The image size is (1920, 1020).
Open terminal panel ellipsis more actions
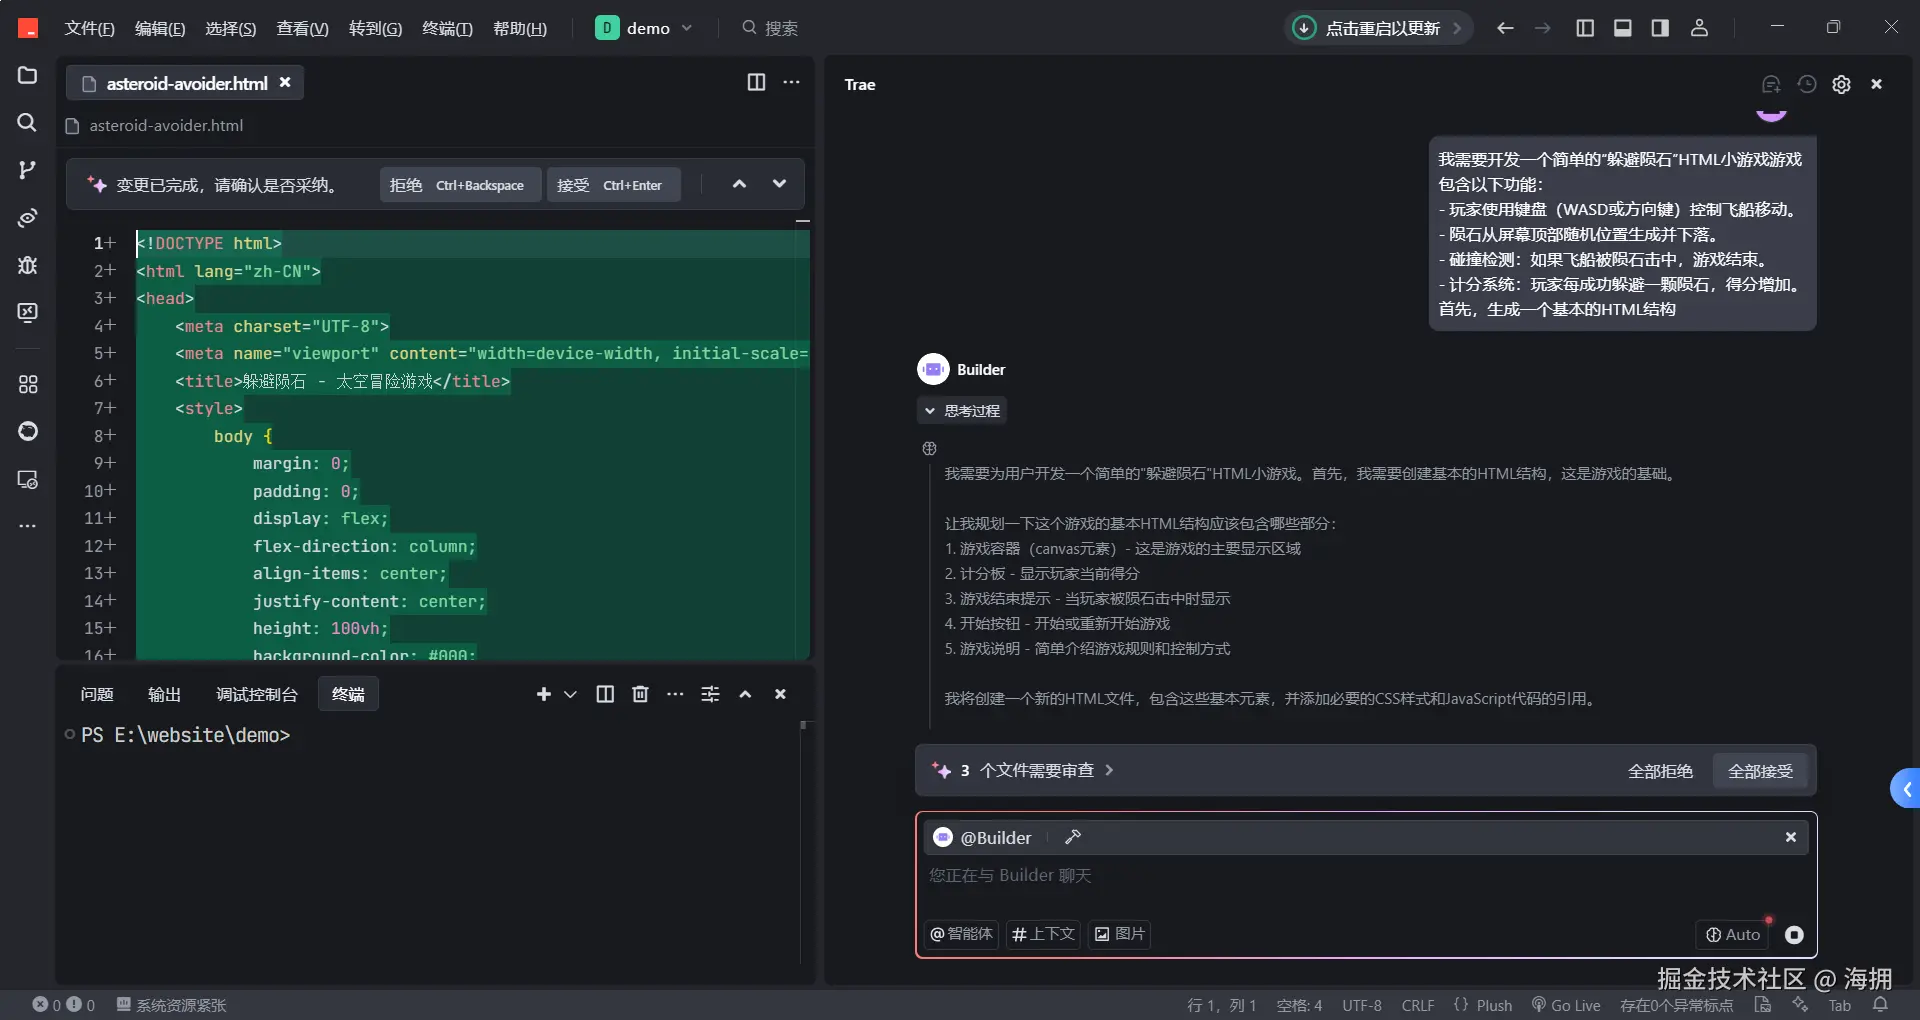[x=676, y=694]
